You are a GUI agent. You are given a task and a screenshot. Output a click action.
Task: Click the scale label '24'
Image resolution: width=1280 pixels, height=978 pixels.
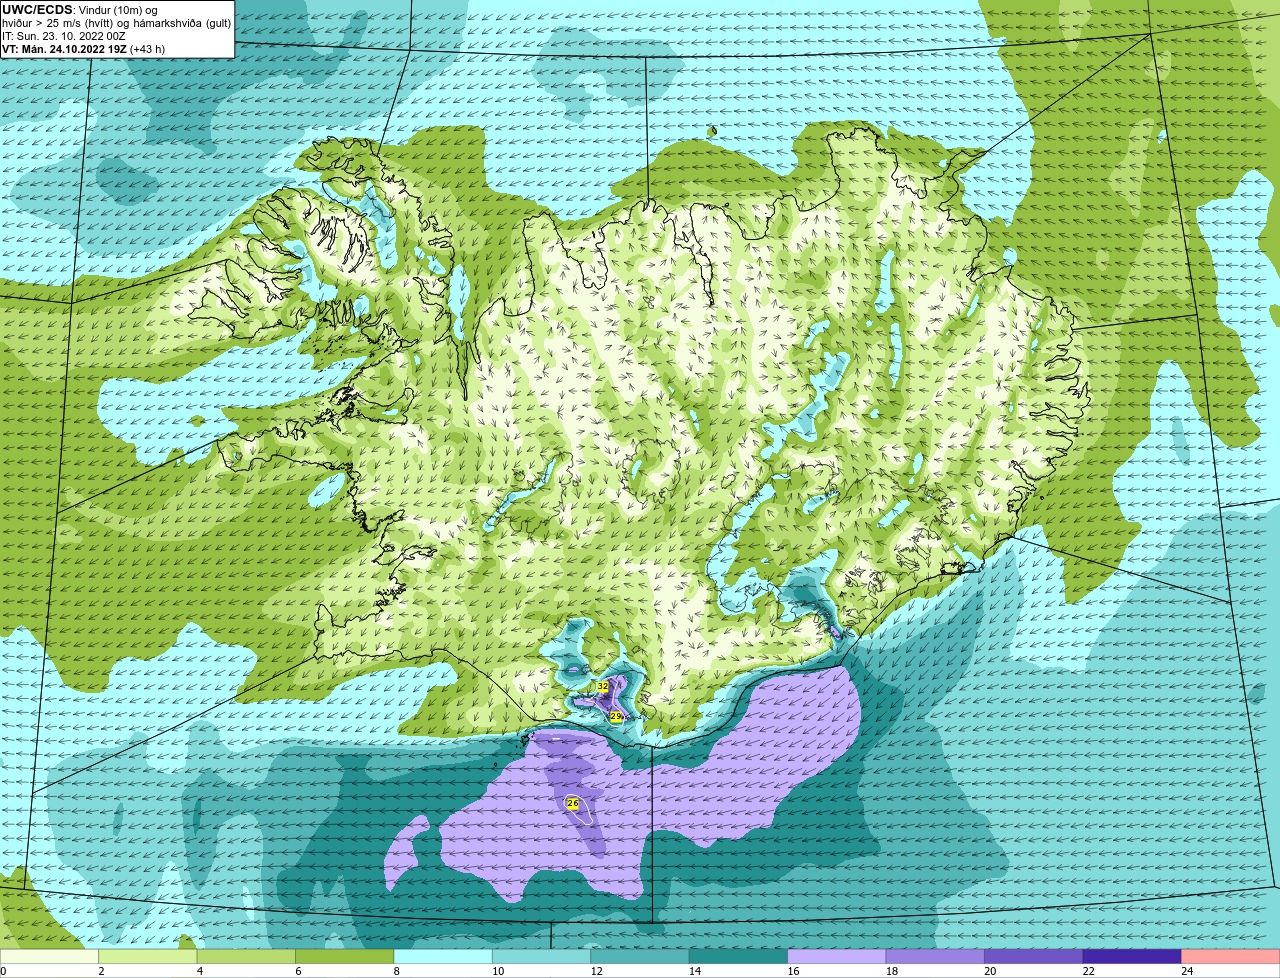[x=1187, y=971]
